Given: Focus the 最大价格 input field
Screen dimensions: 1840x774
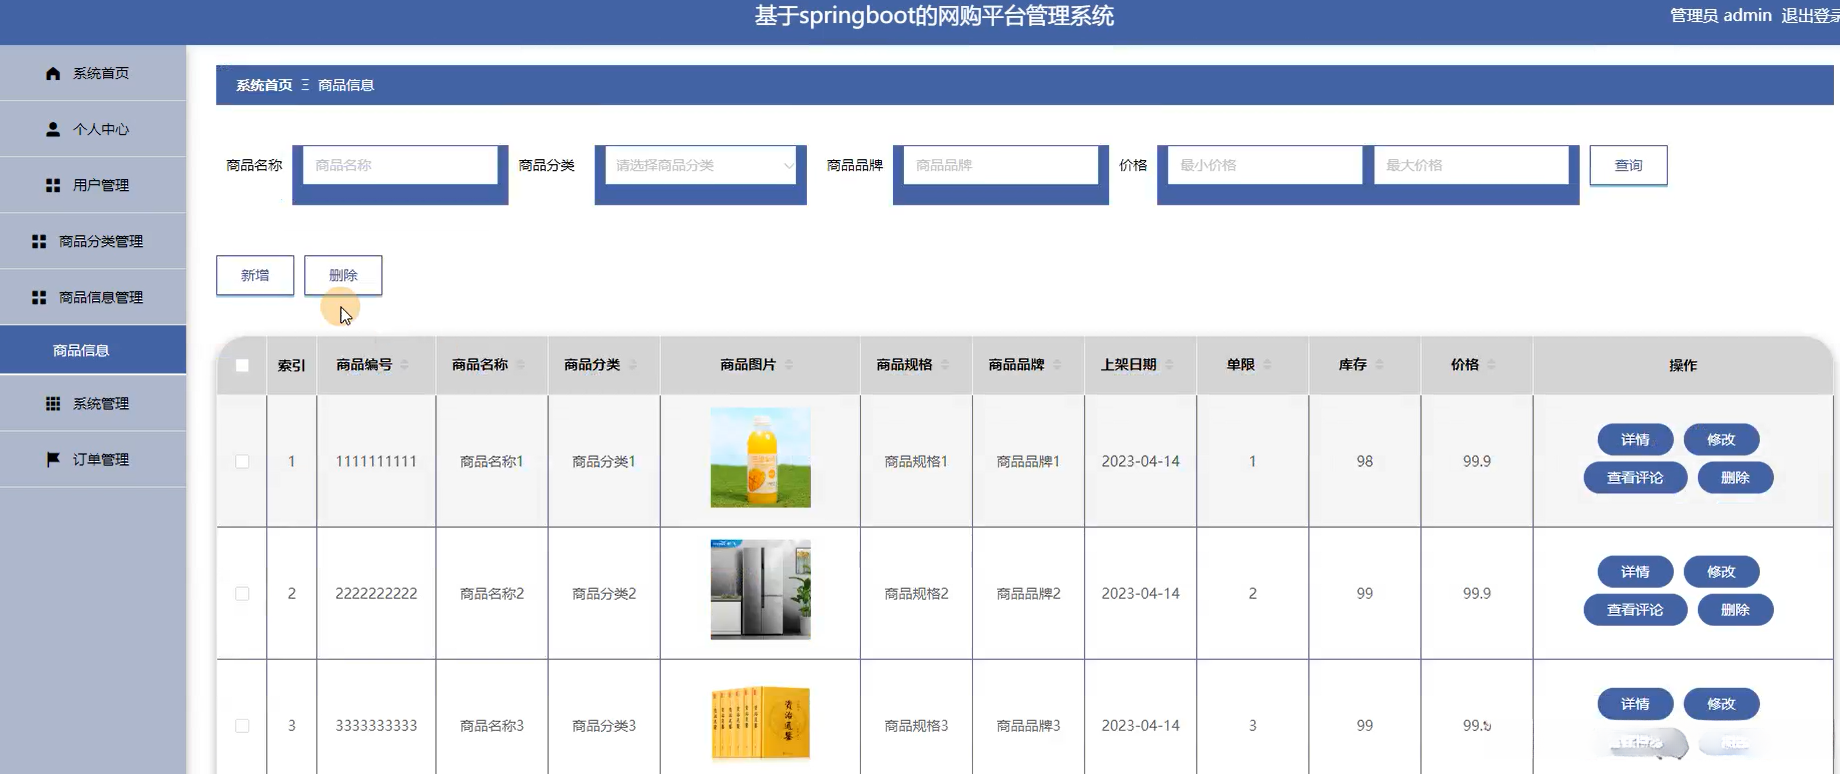Looking at the screenshot, I should [x=1471, y=165].
